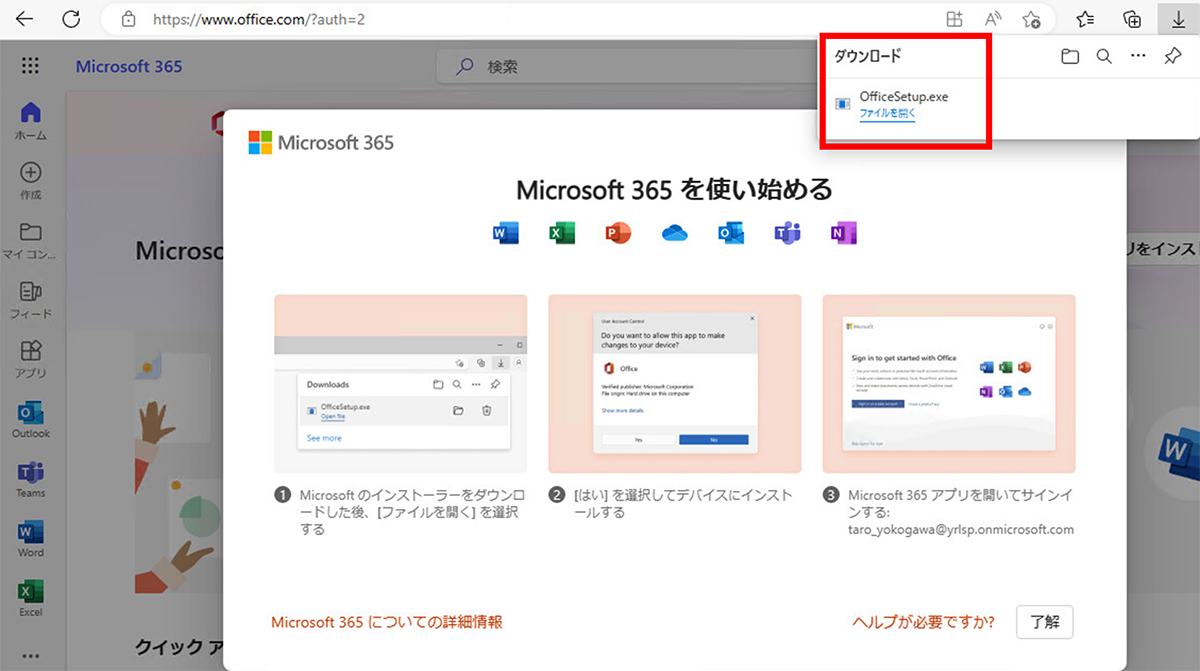Click the step 1 Downloads illustration

401,384
